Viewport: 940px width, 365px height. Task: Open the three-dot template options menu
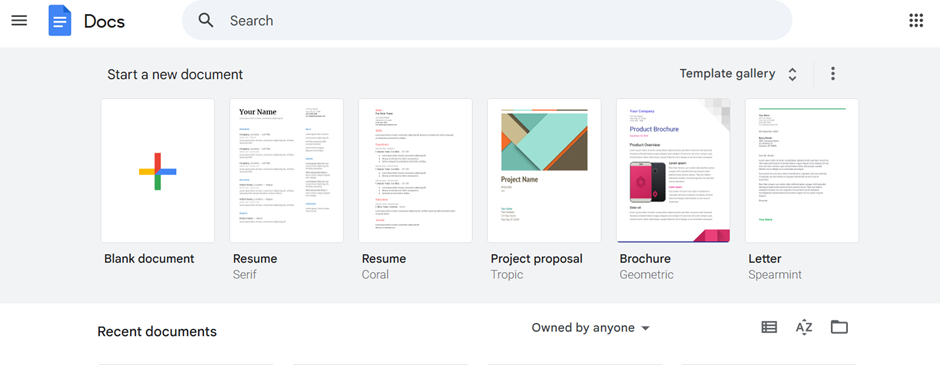[x=832, y=74]
